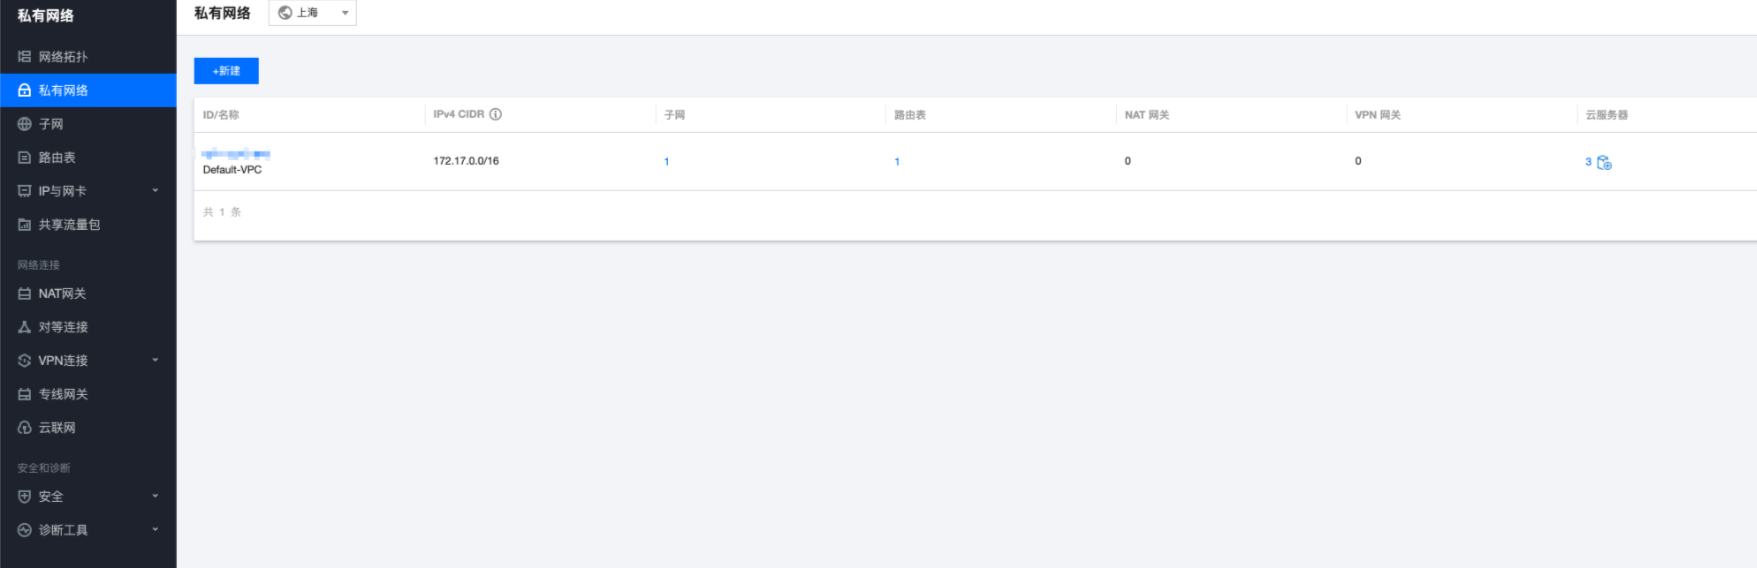This screenshot has height=568, width=1757.
Task: Expand the 安全 submenu arrow
Action: point(155,496)
